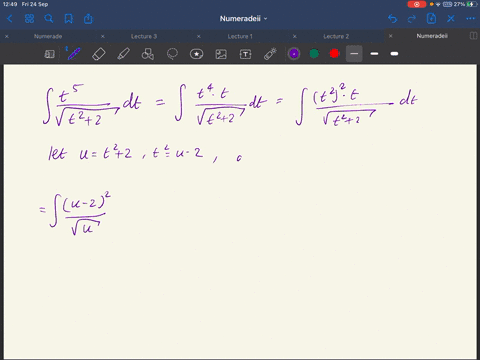
Task: Open the share and export menu
Action: 88,19
